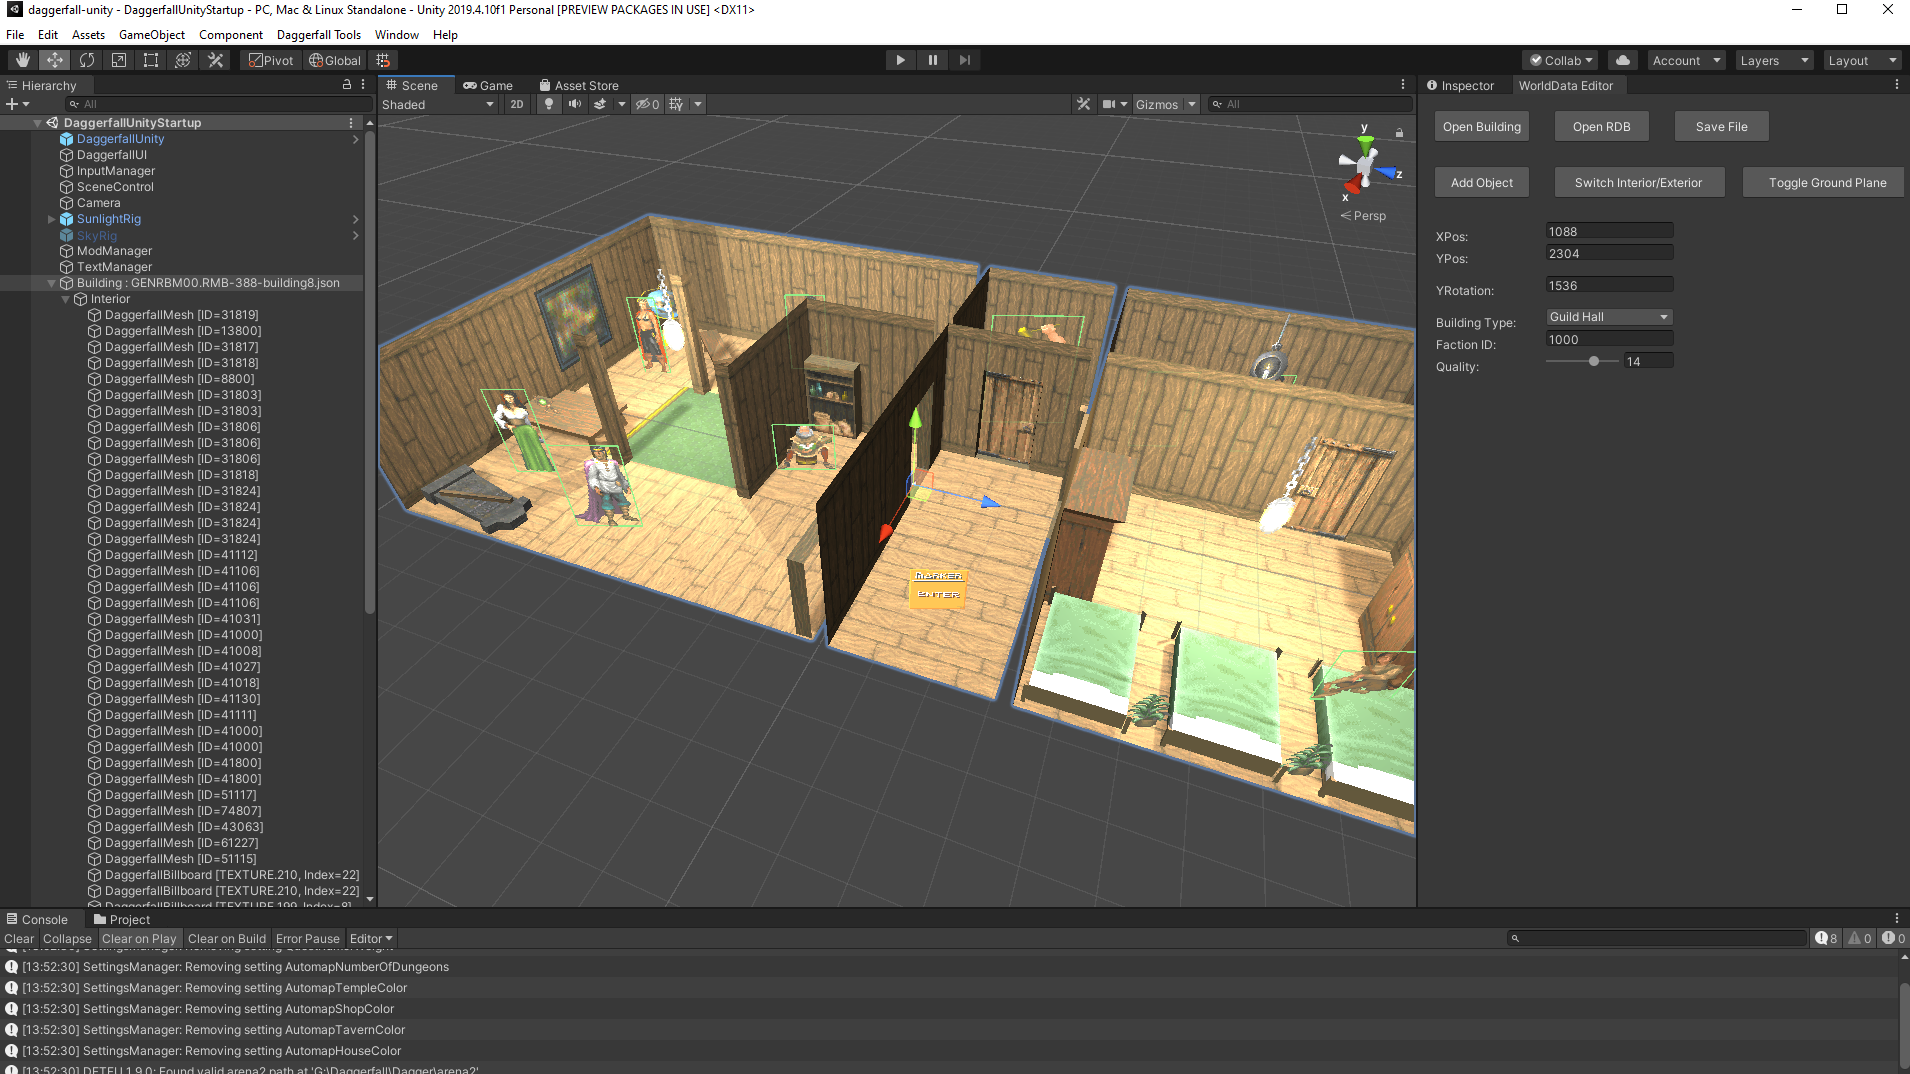Start Play mode
This screenshot has width=1910, height=1074.
[x=900, y=60]
